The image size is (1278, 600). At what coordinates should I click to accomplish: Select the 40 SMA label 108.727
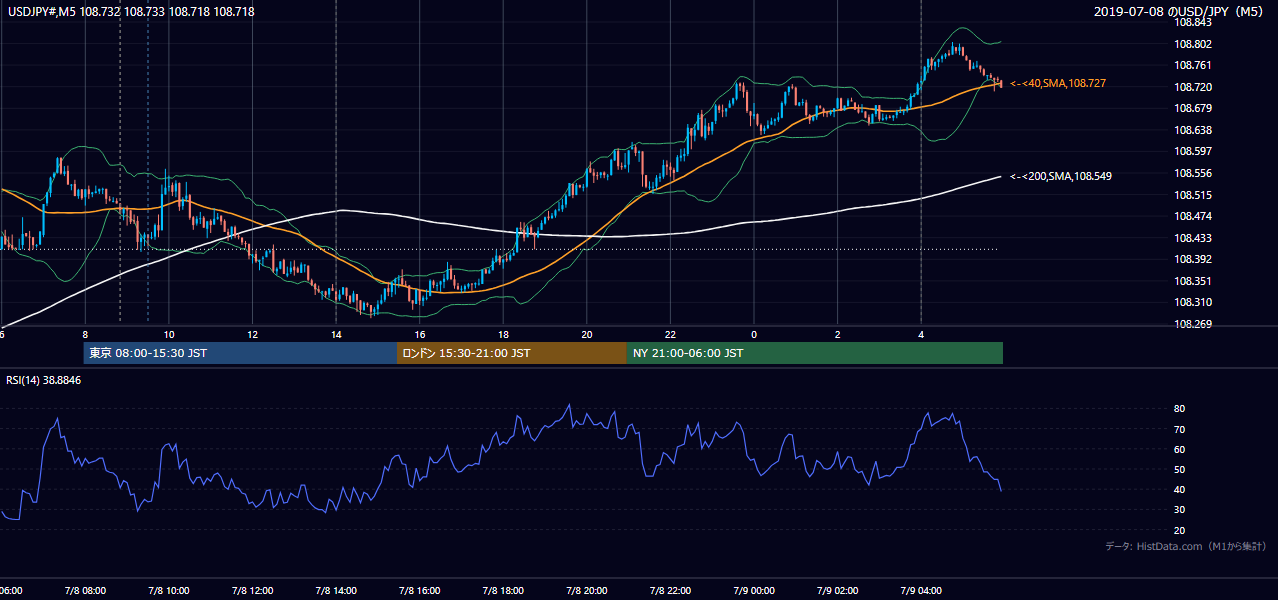(1058, 84)
